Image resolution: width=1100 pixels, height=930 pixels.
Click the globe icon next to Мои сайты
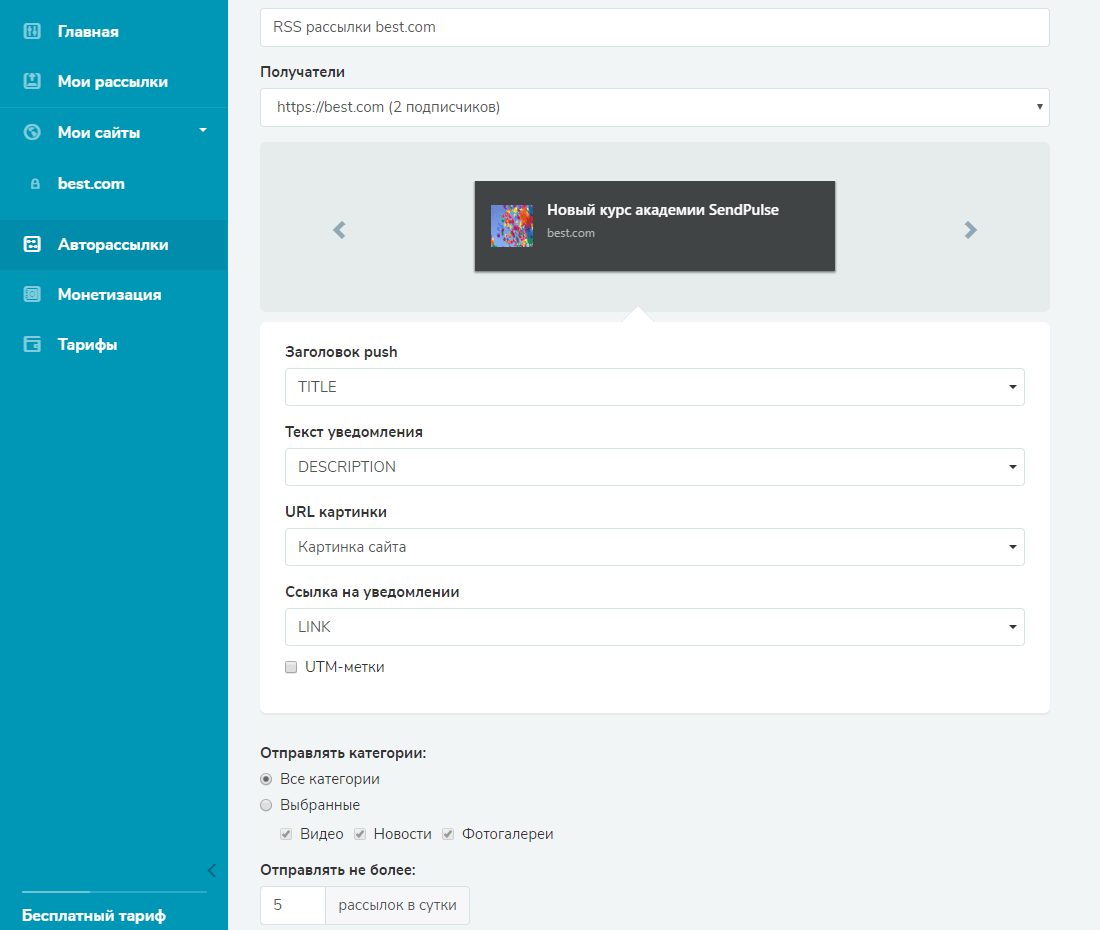(32, 132)
